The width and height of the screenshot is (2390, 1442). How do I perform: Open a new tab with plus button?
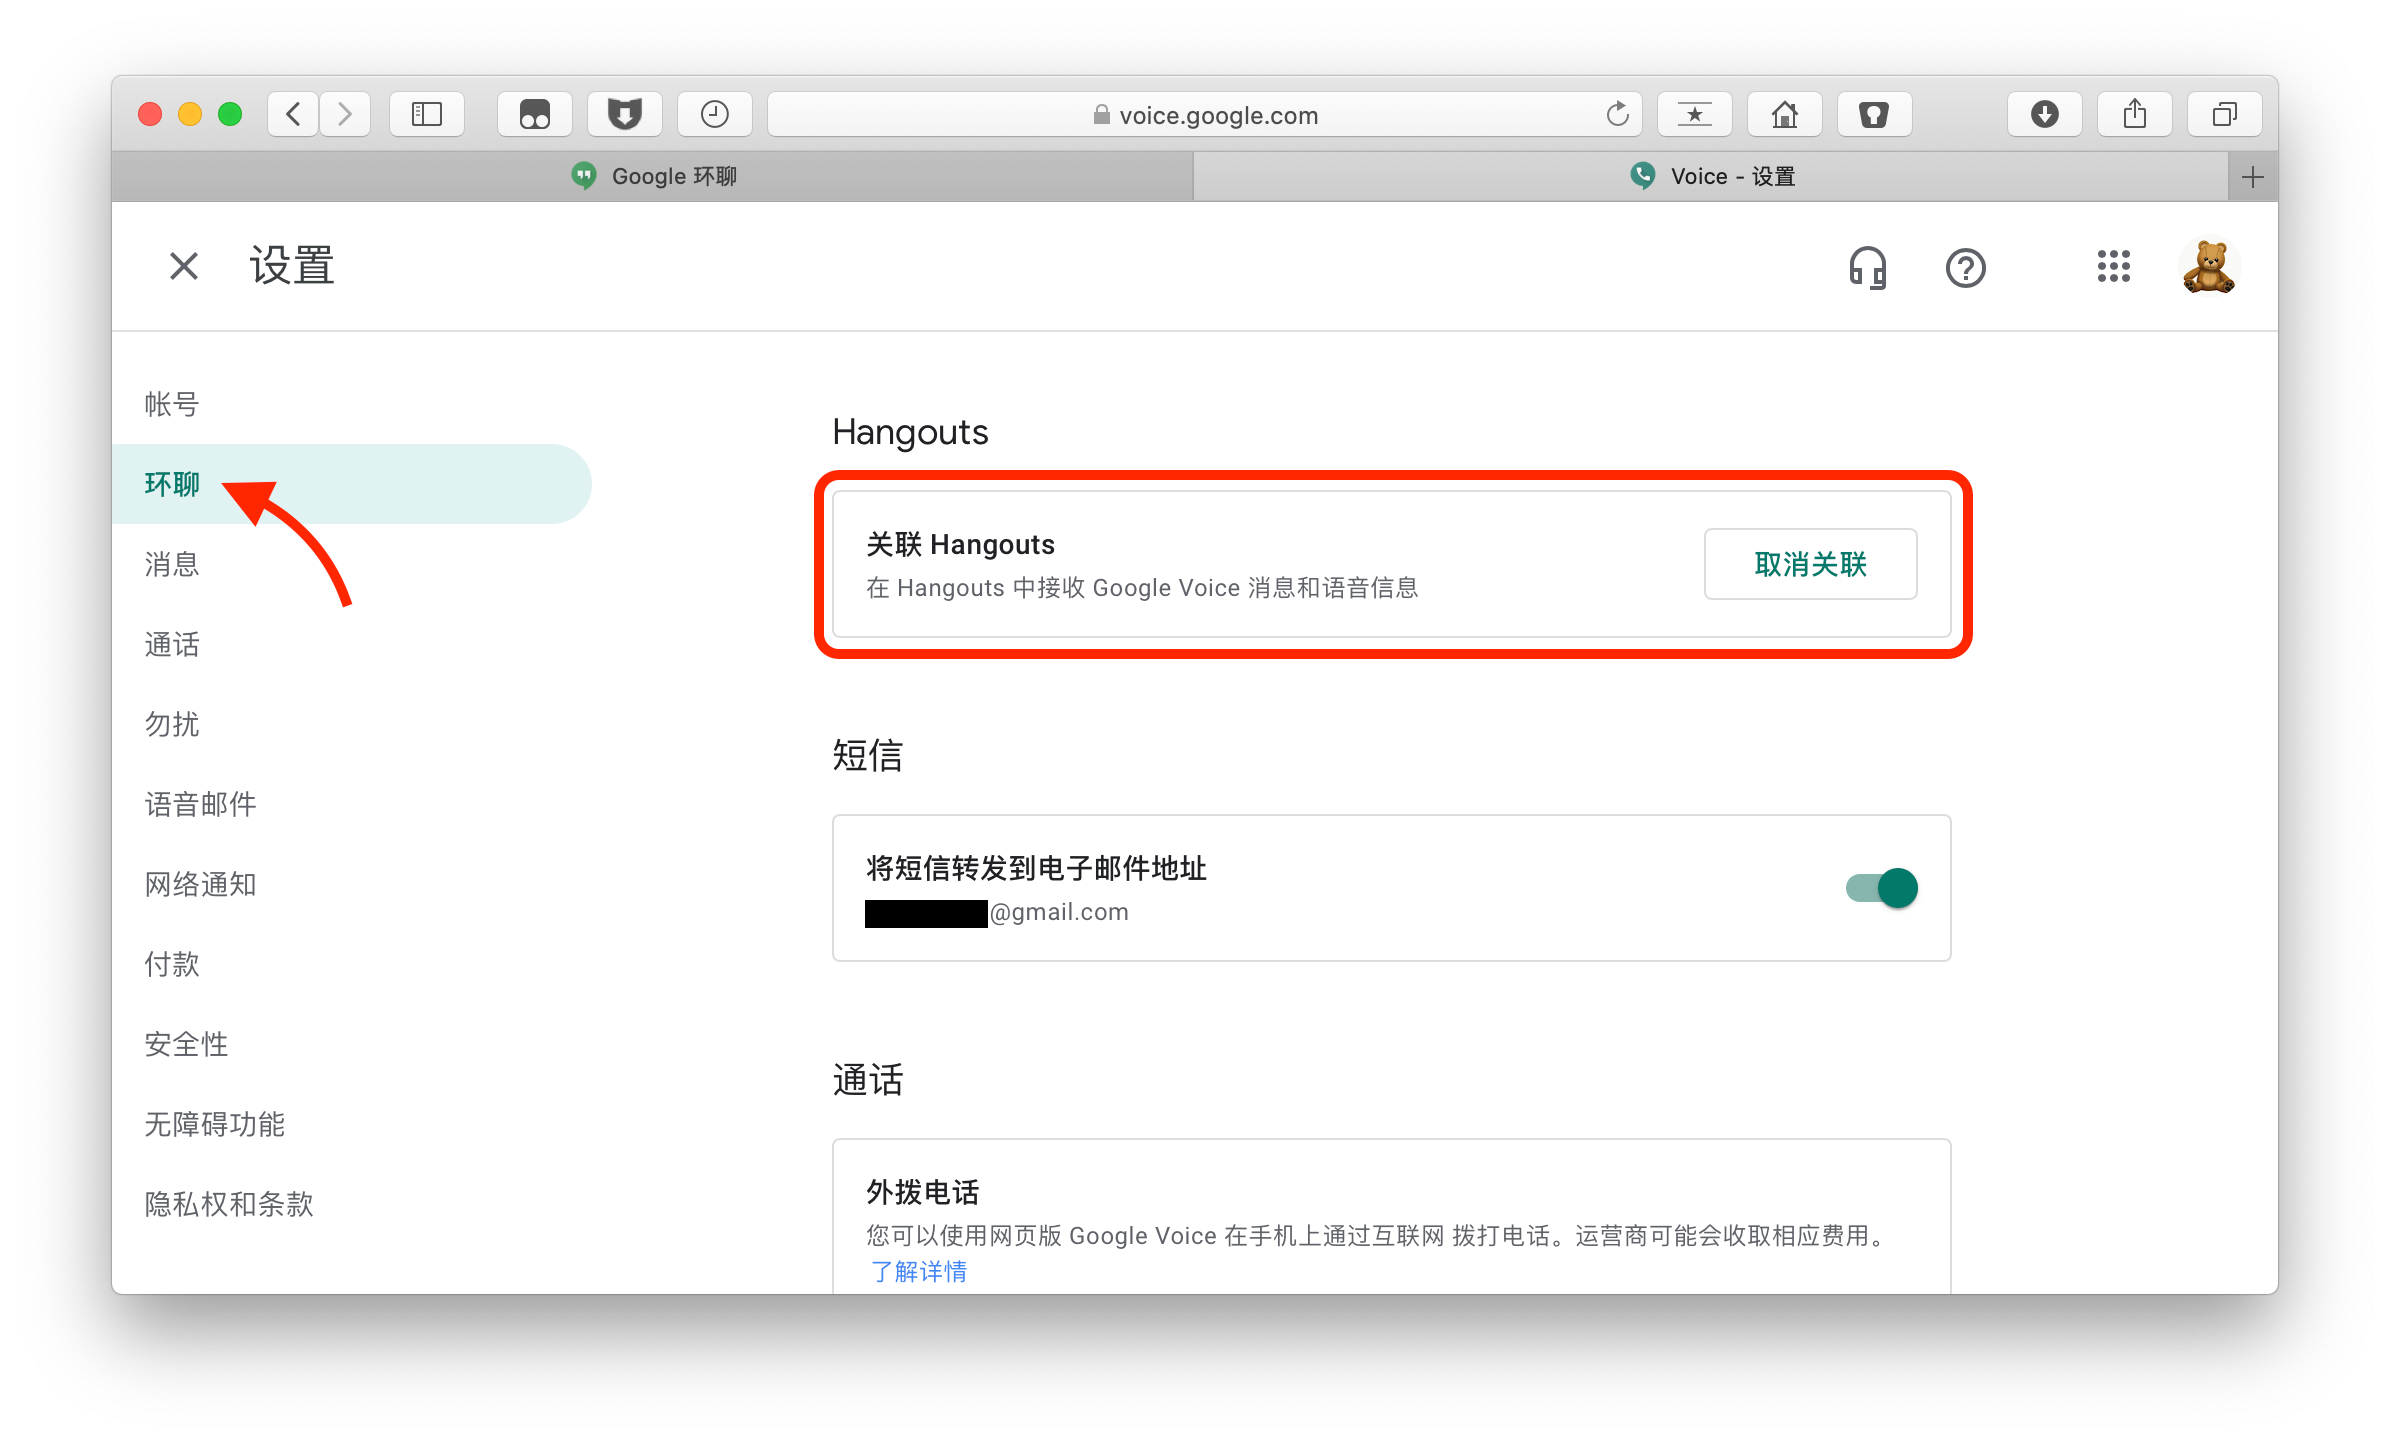pos(2252,178)
